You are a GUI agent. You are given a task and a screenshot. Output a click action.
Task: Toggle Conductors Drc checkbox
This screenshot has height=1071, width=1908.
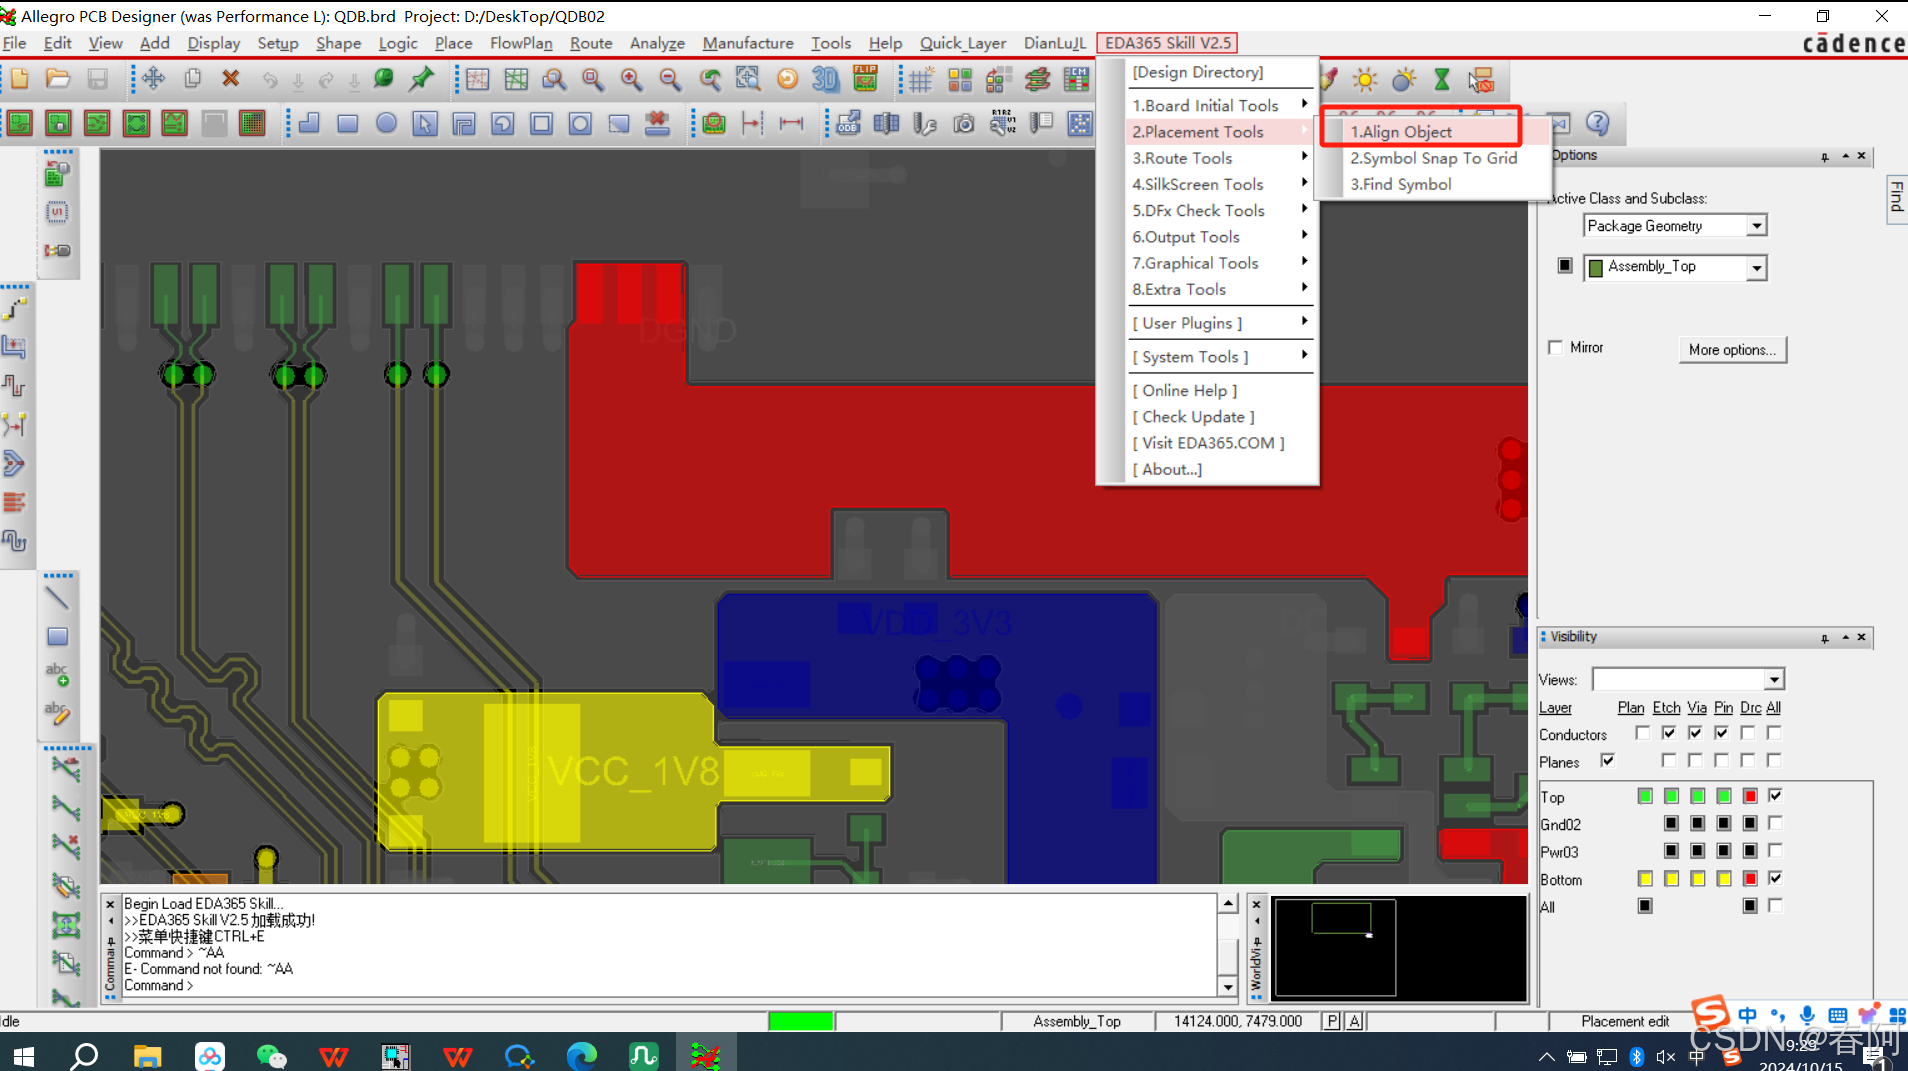pyautogui.click(x=1748, y=733)
